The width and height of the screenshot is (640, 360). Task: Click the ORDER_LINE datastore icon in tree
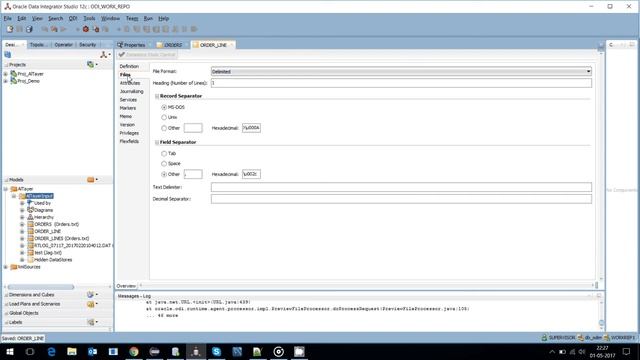coord(30,231)
